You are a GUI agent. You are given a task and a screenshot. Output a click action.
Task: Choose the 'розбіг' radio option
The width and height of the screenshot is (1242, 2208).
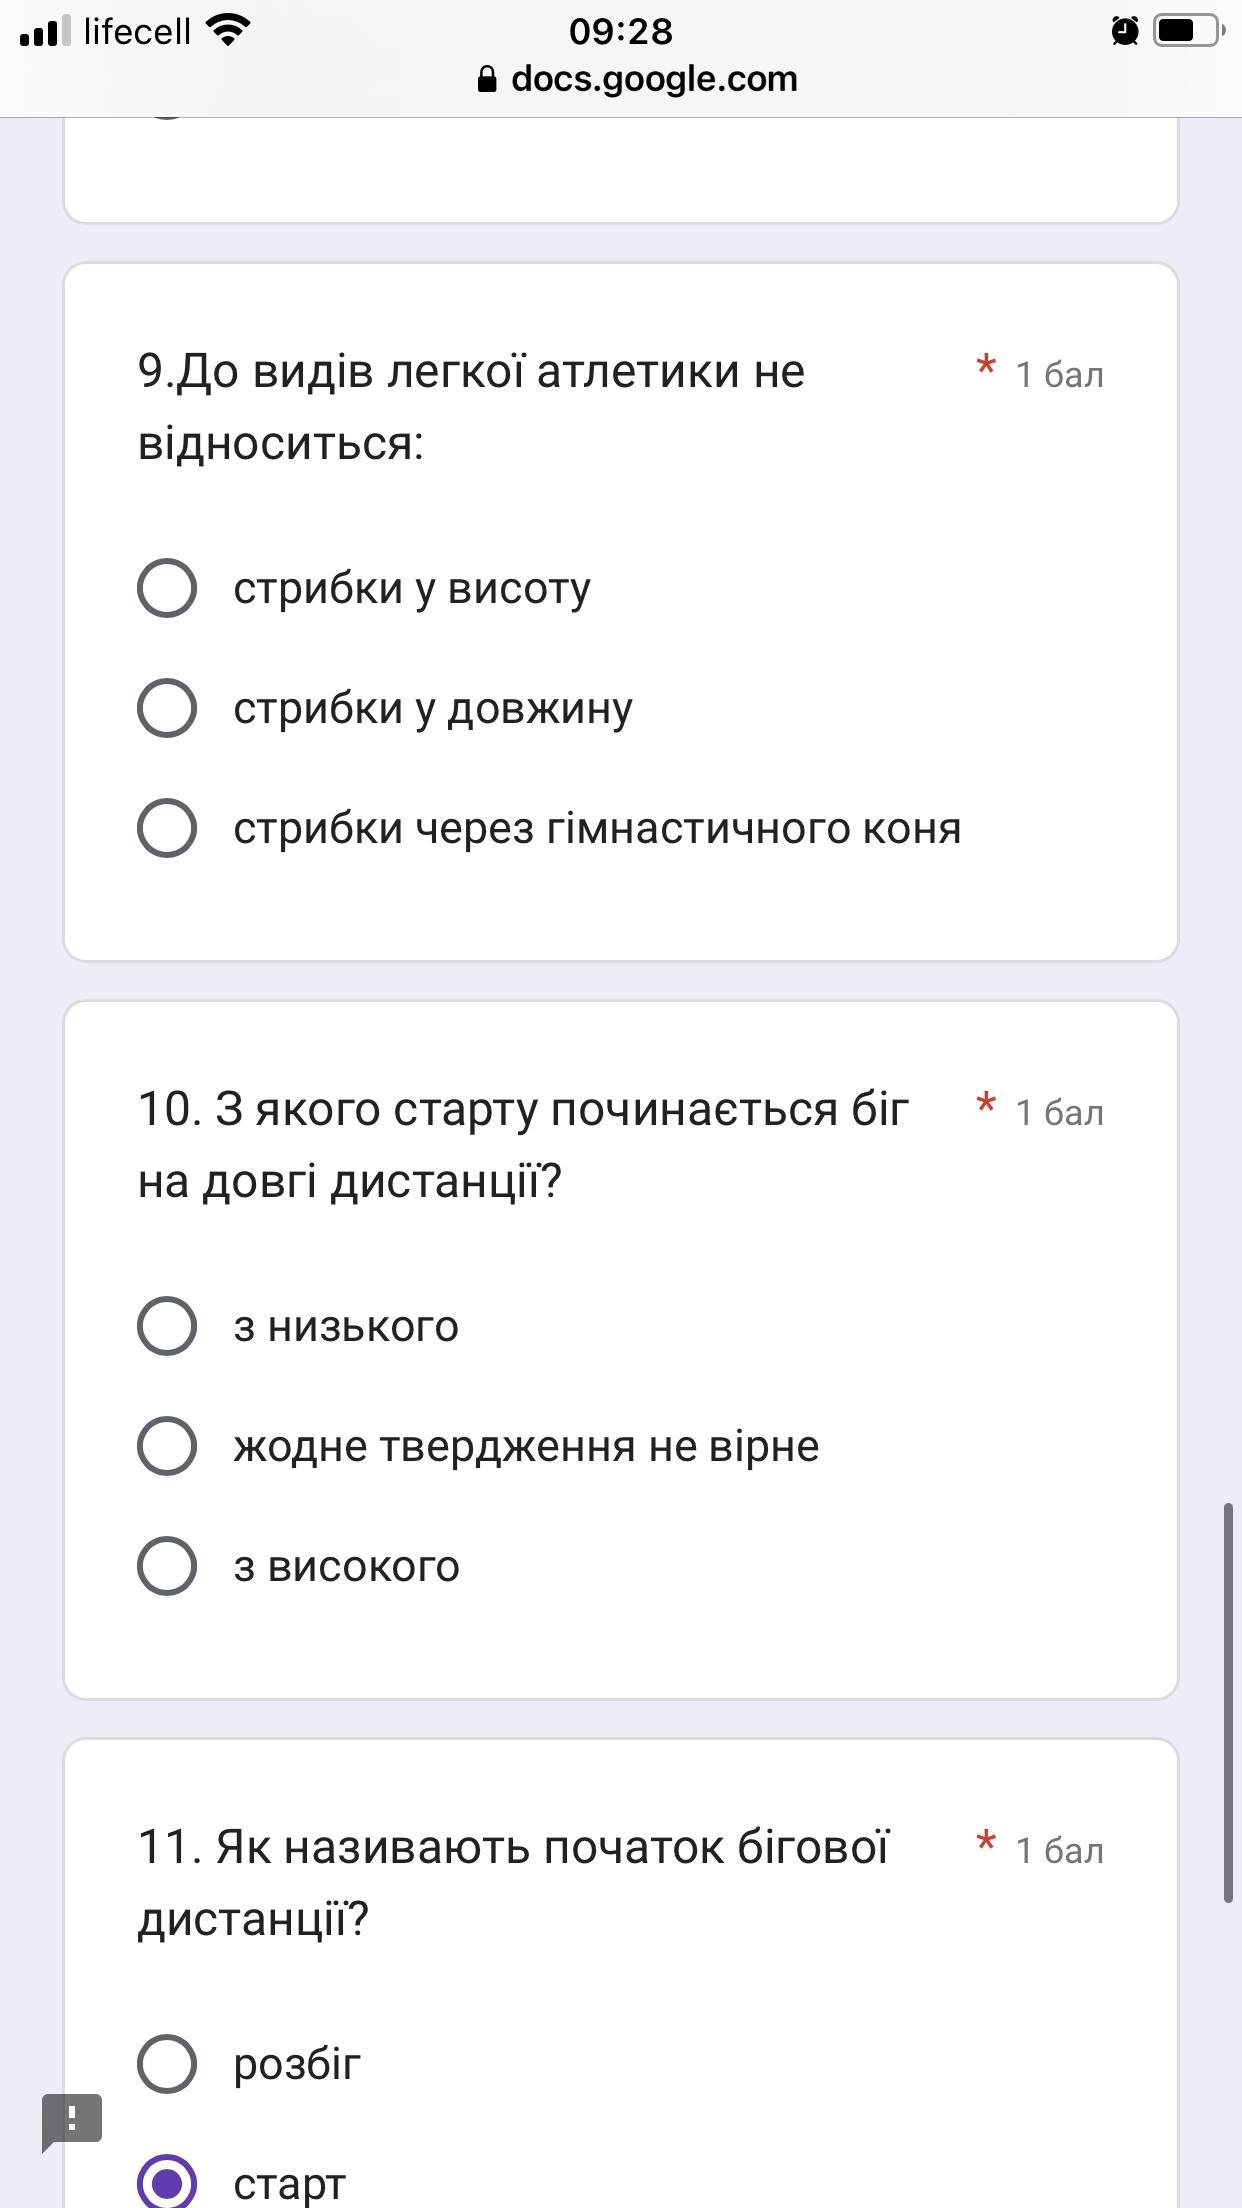(x=167, y=2064)
